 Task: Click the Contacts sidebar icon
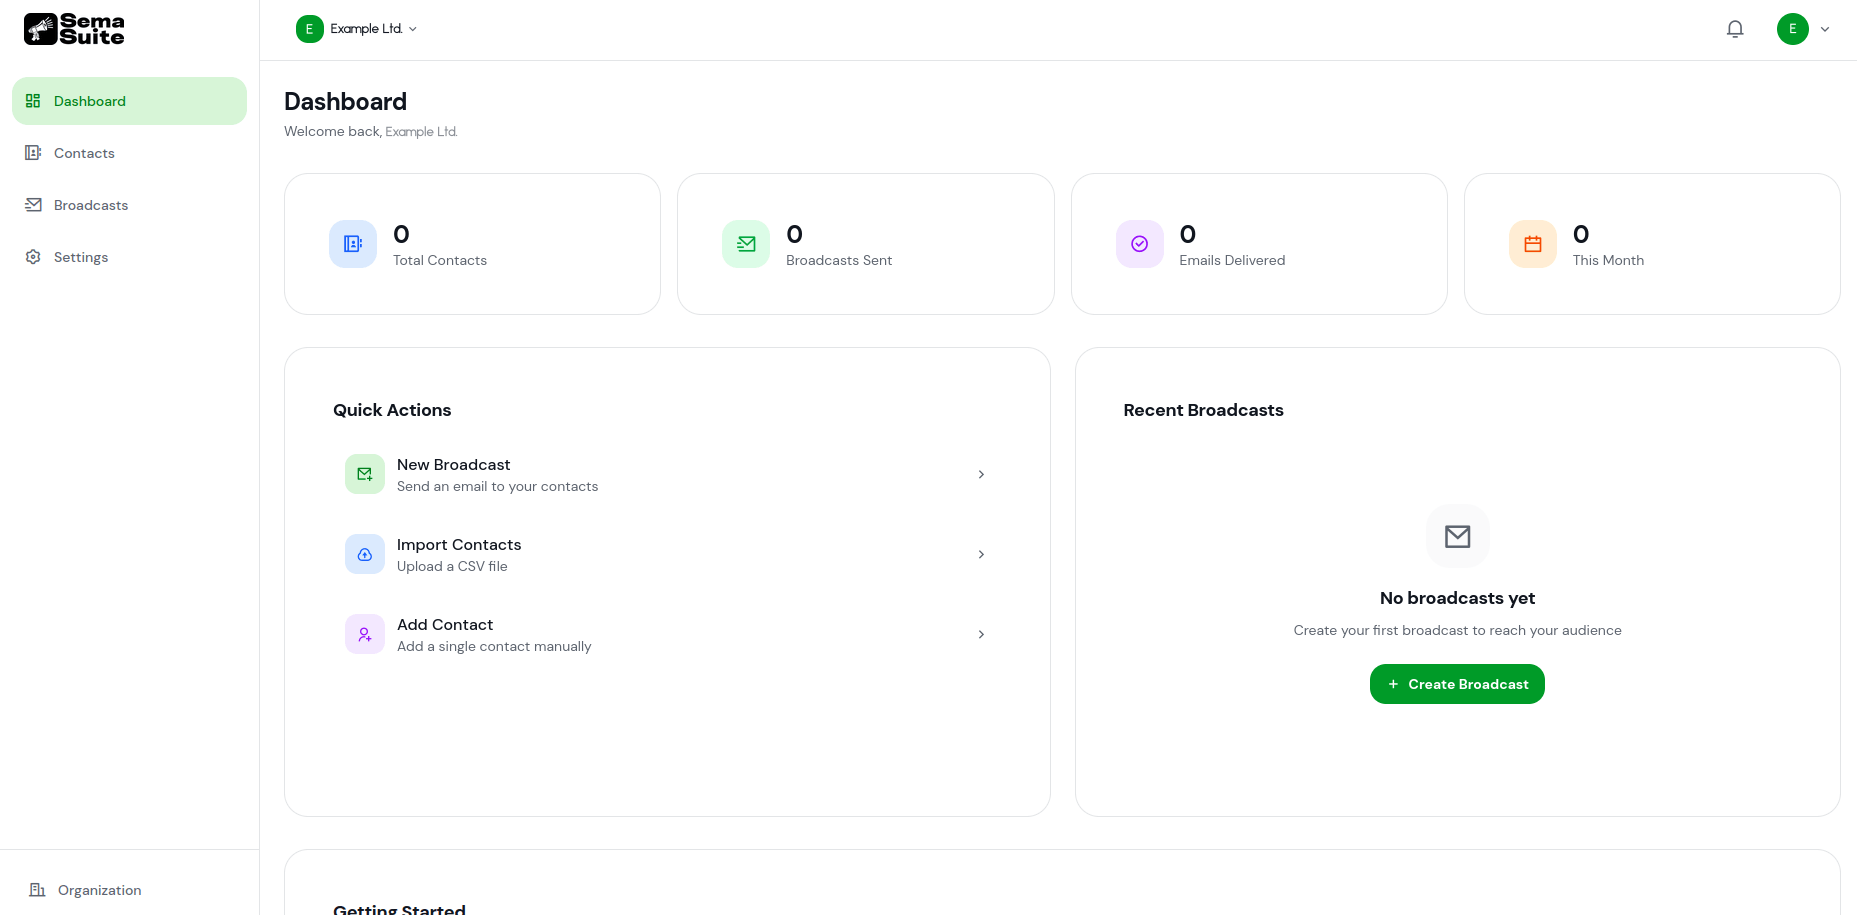[33, 152]
